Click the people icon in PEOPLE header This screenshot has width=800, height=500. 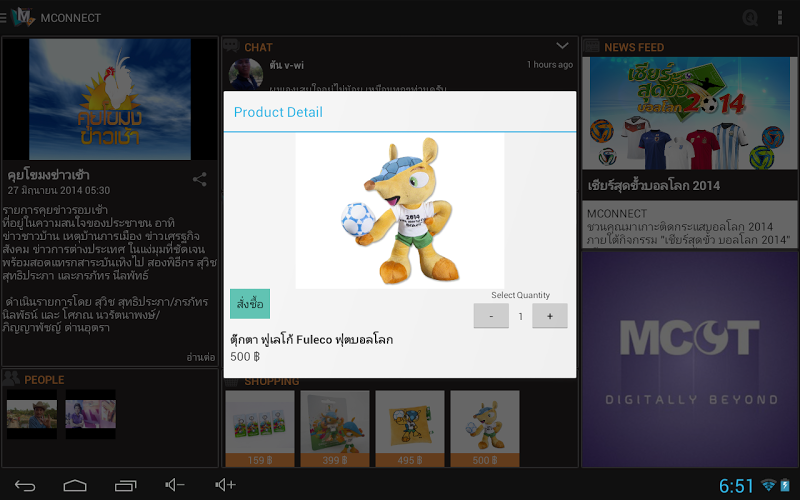[x=11, y=378]
